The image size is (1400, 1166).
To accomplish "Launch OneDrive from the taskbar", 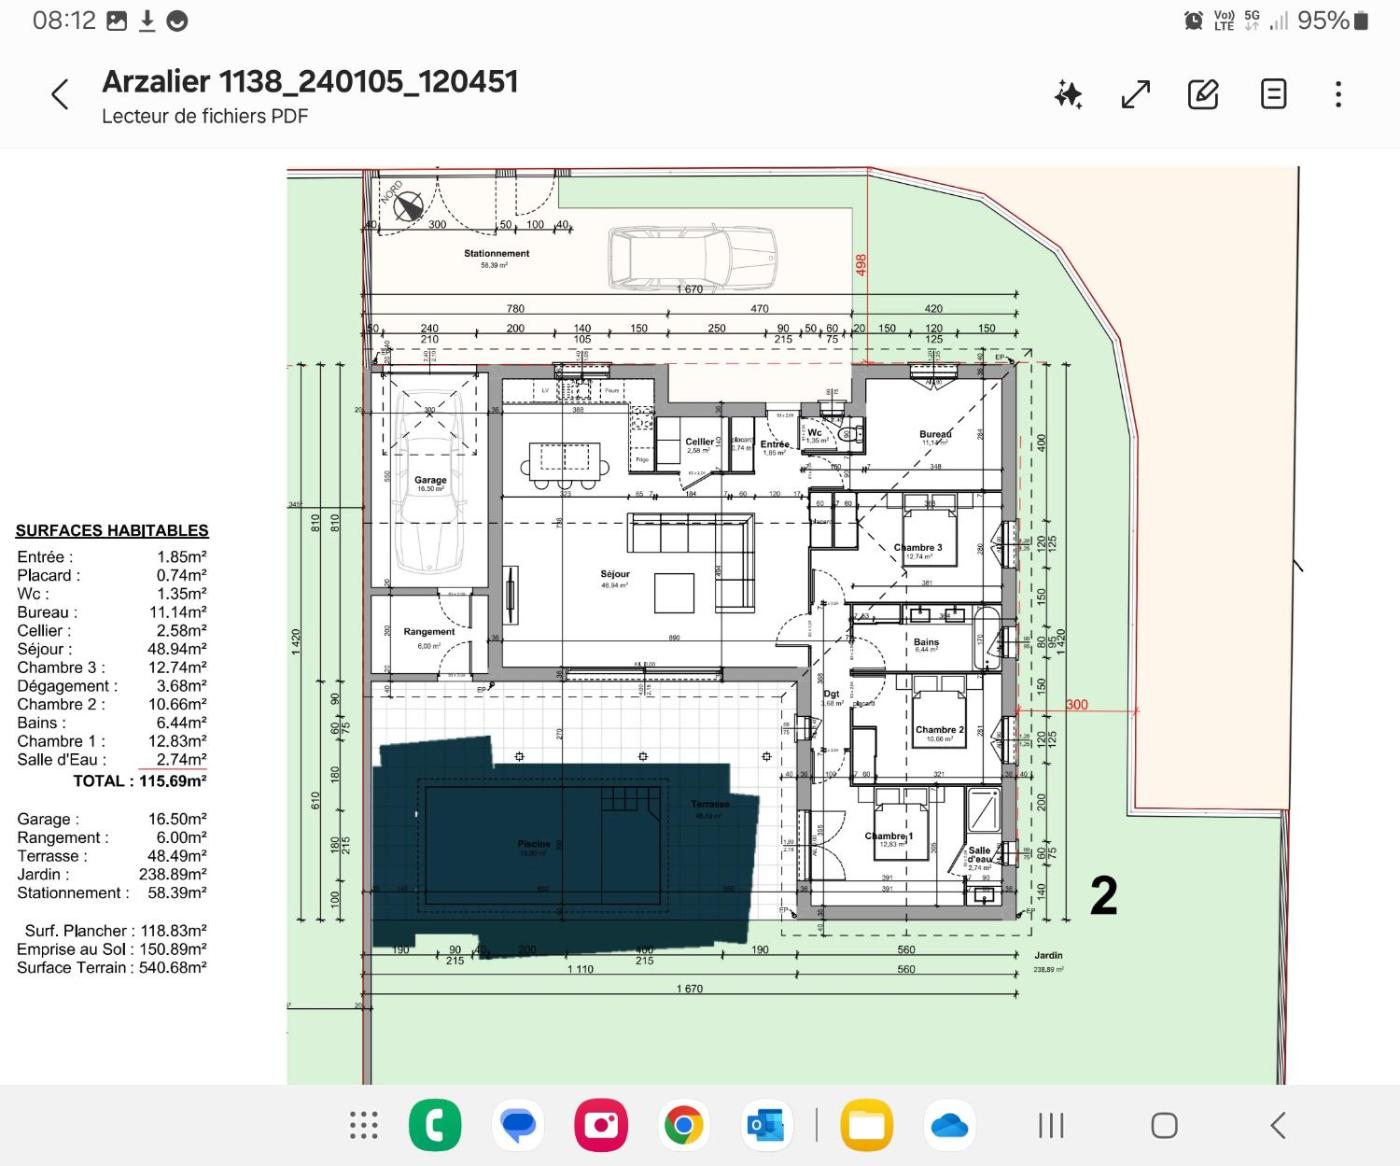I will 949,1125.
